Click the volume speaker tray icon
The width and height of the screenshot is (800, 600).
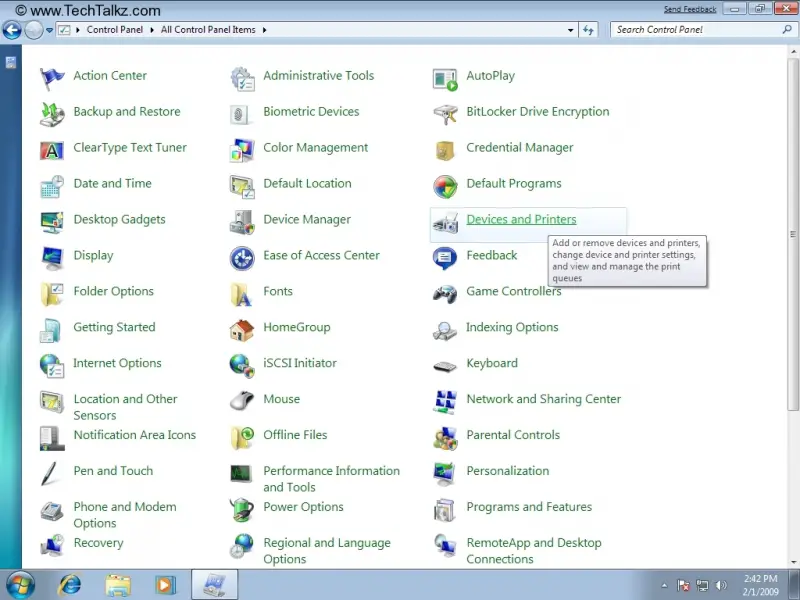721,585
